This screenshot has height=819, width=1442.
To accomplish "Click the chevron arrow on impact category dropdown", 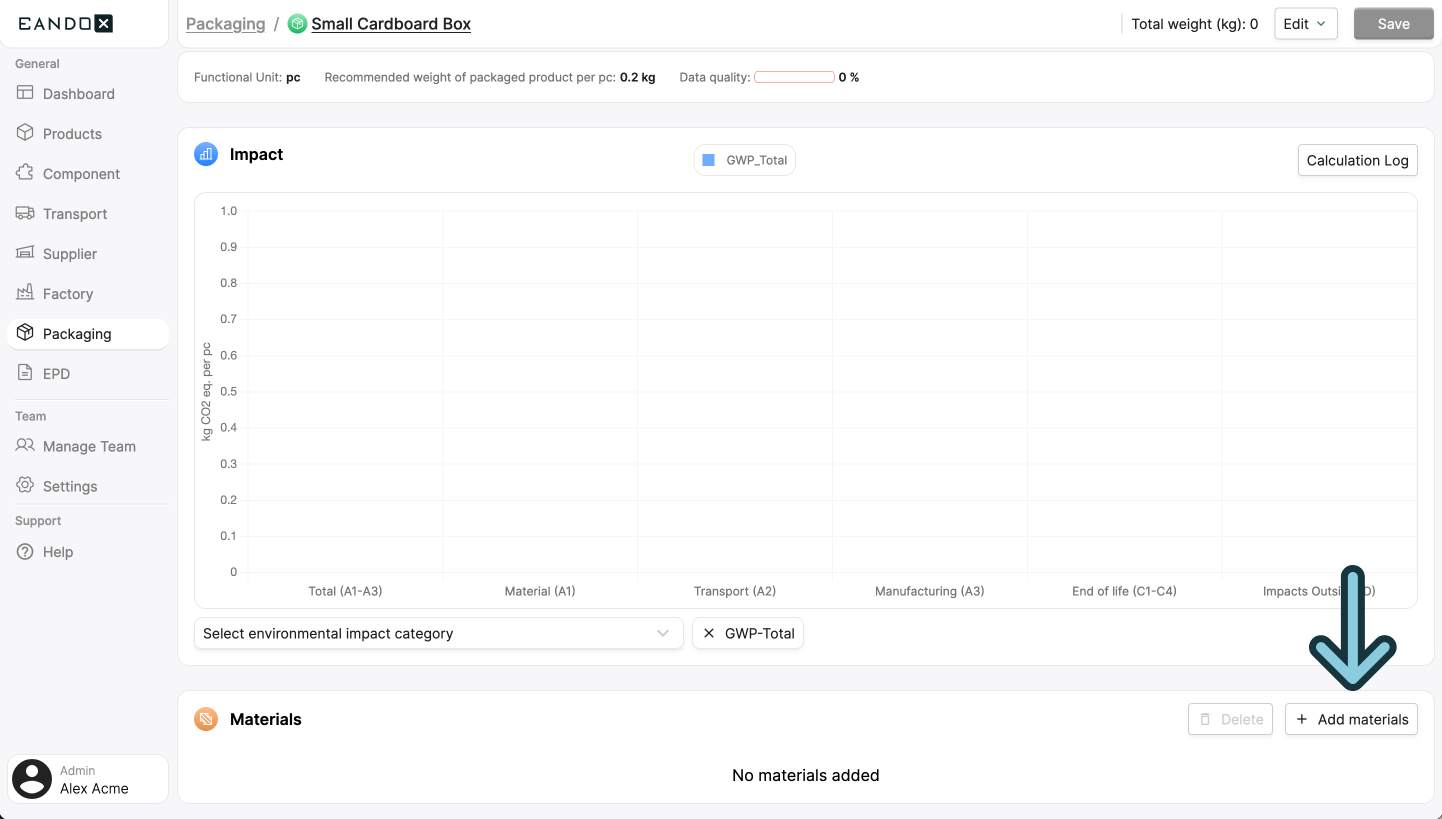I will (x=662, y=633).
